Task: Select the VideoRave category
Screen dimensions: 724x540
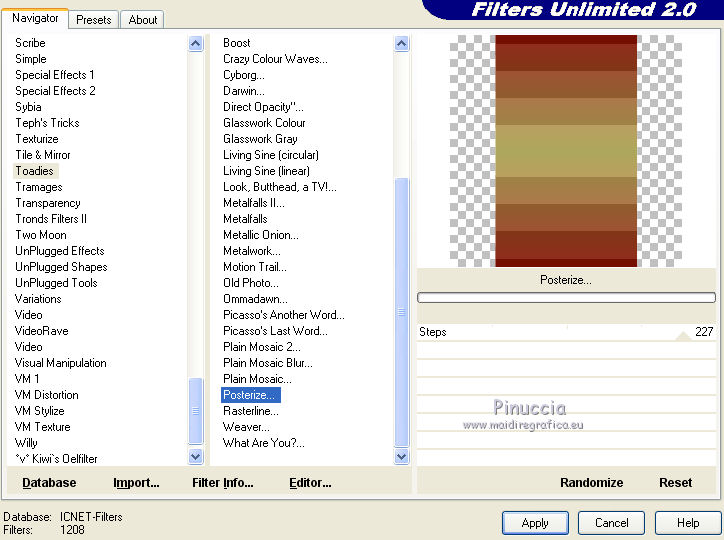Action: click(42, 331)
